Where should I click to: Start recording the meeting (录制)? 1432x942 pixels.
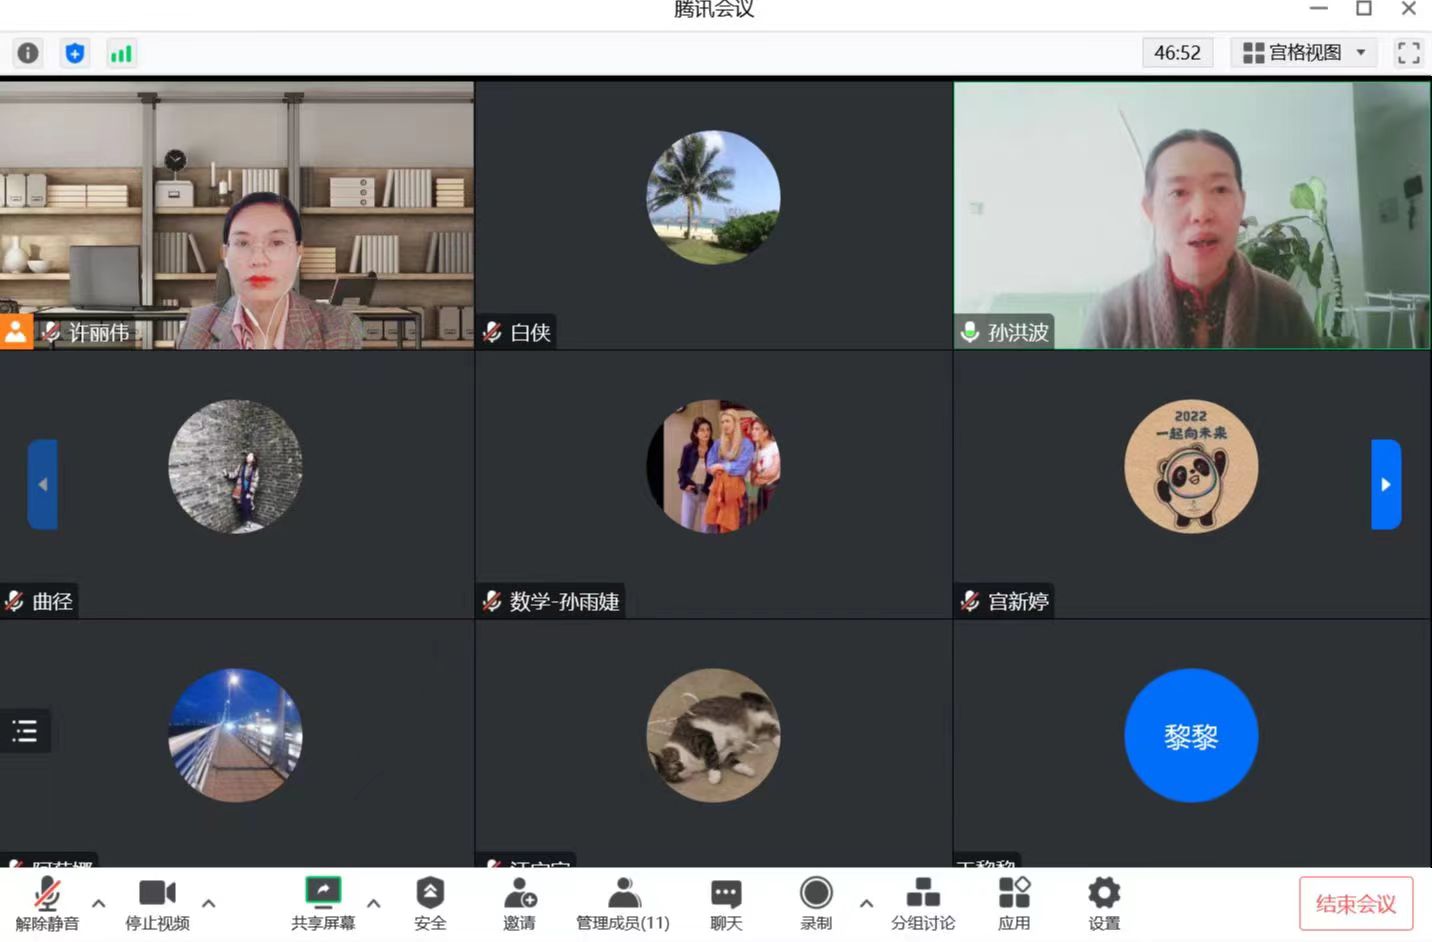[x=816, y=903]
